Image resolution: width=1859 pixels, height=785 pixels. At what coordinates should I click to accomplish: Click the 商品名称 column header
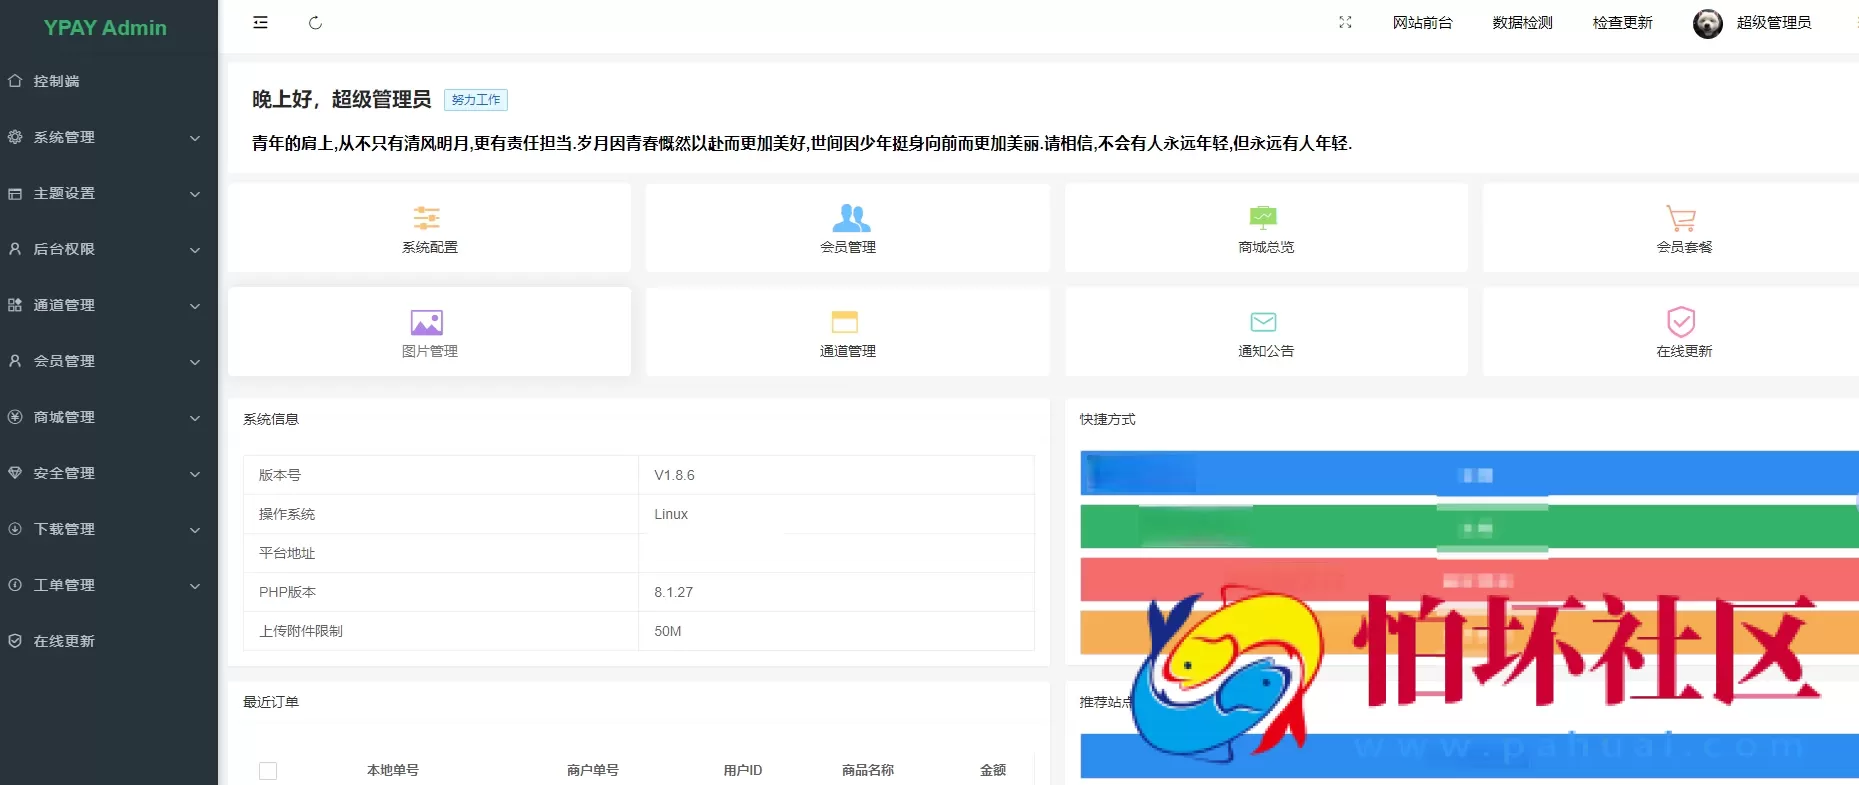(867, 770)
